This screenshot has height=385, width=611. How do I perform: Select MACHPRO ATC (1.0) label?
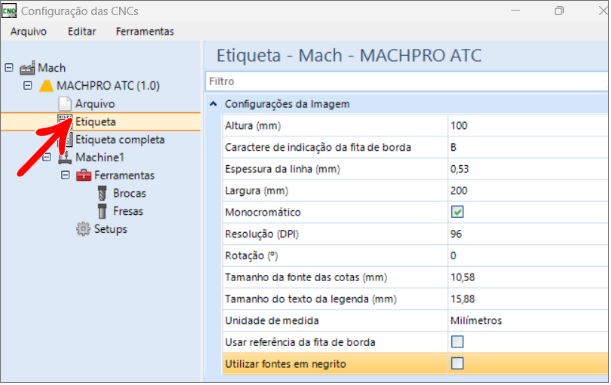(x=108, y=86)
